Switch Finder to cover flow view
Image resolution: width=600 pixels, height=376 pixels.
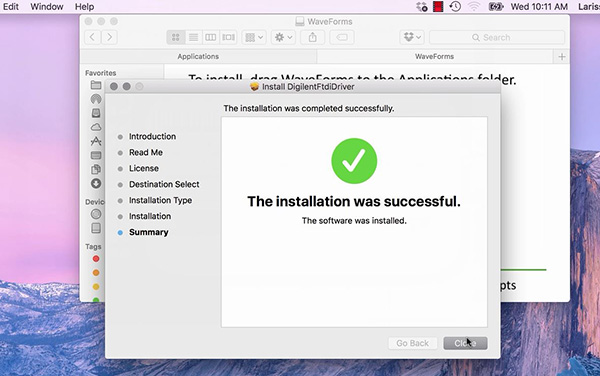[x=228, y=37]
